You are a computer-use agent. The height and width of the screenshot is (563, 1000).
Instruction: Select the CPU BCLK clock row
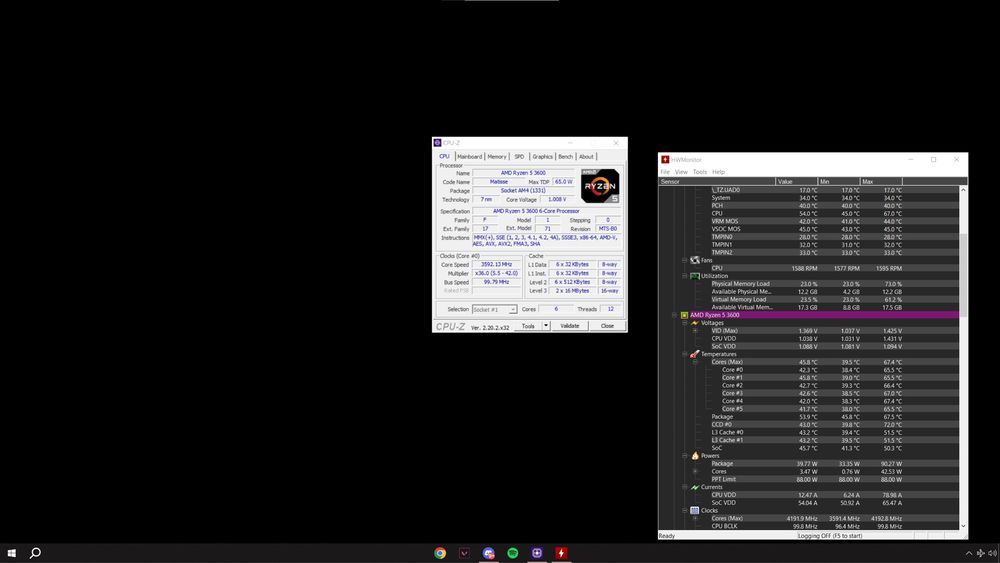coord(809,526)
